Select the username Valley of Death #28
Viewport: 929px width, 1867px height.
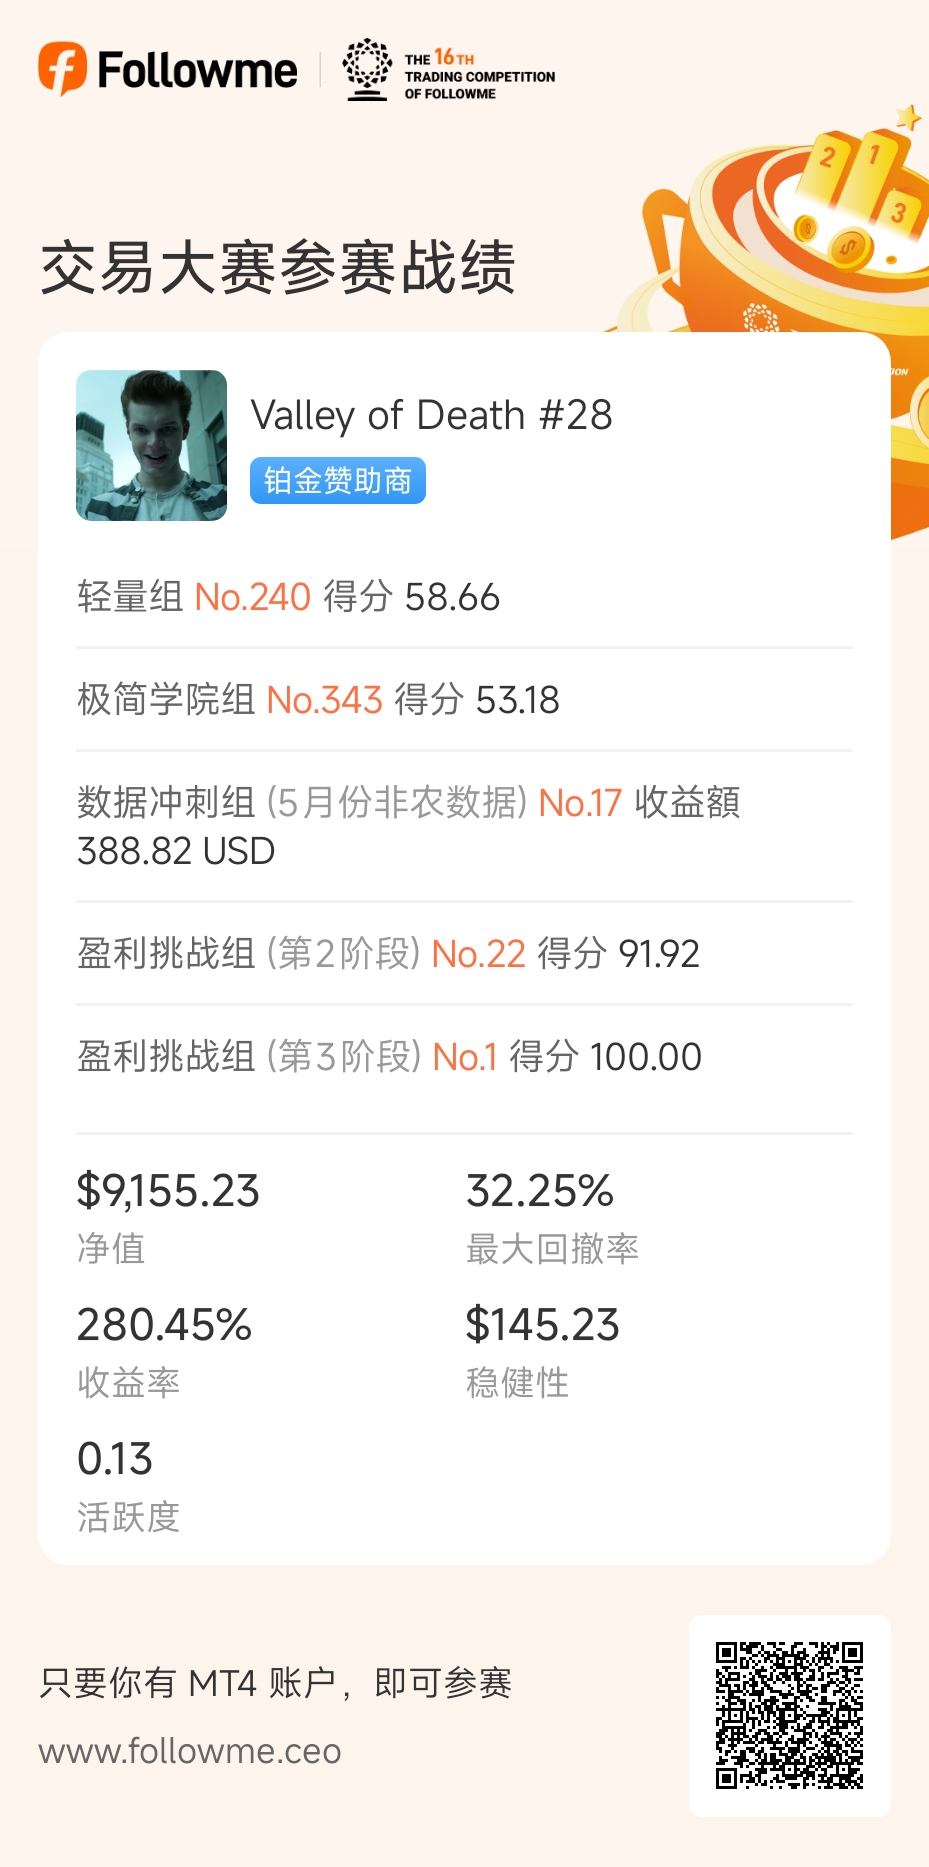tap(431, 415)
